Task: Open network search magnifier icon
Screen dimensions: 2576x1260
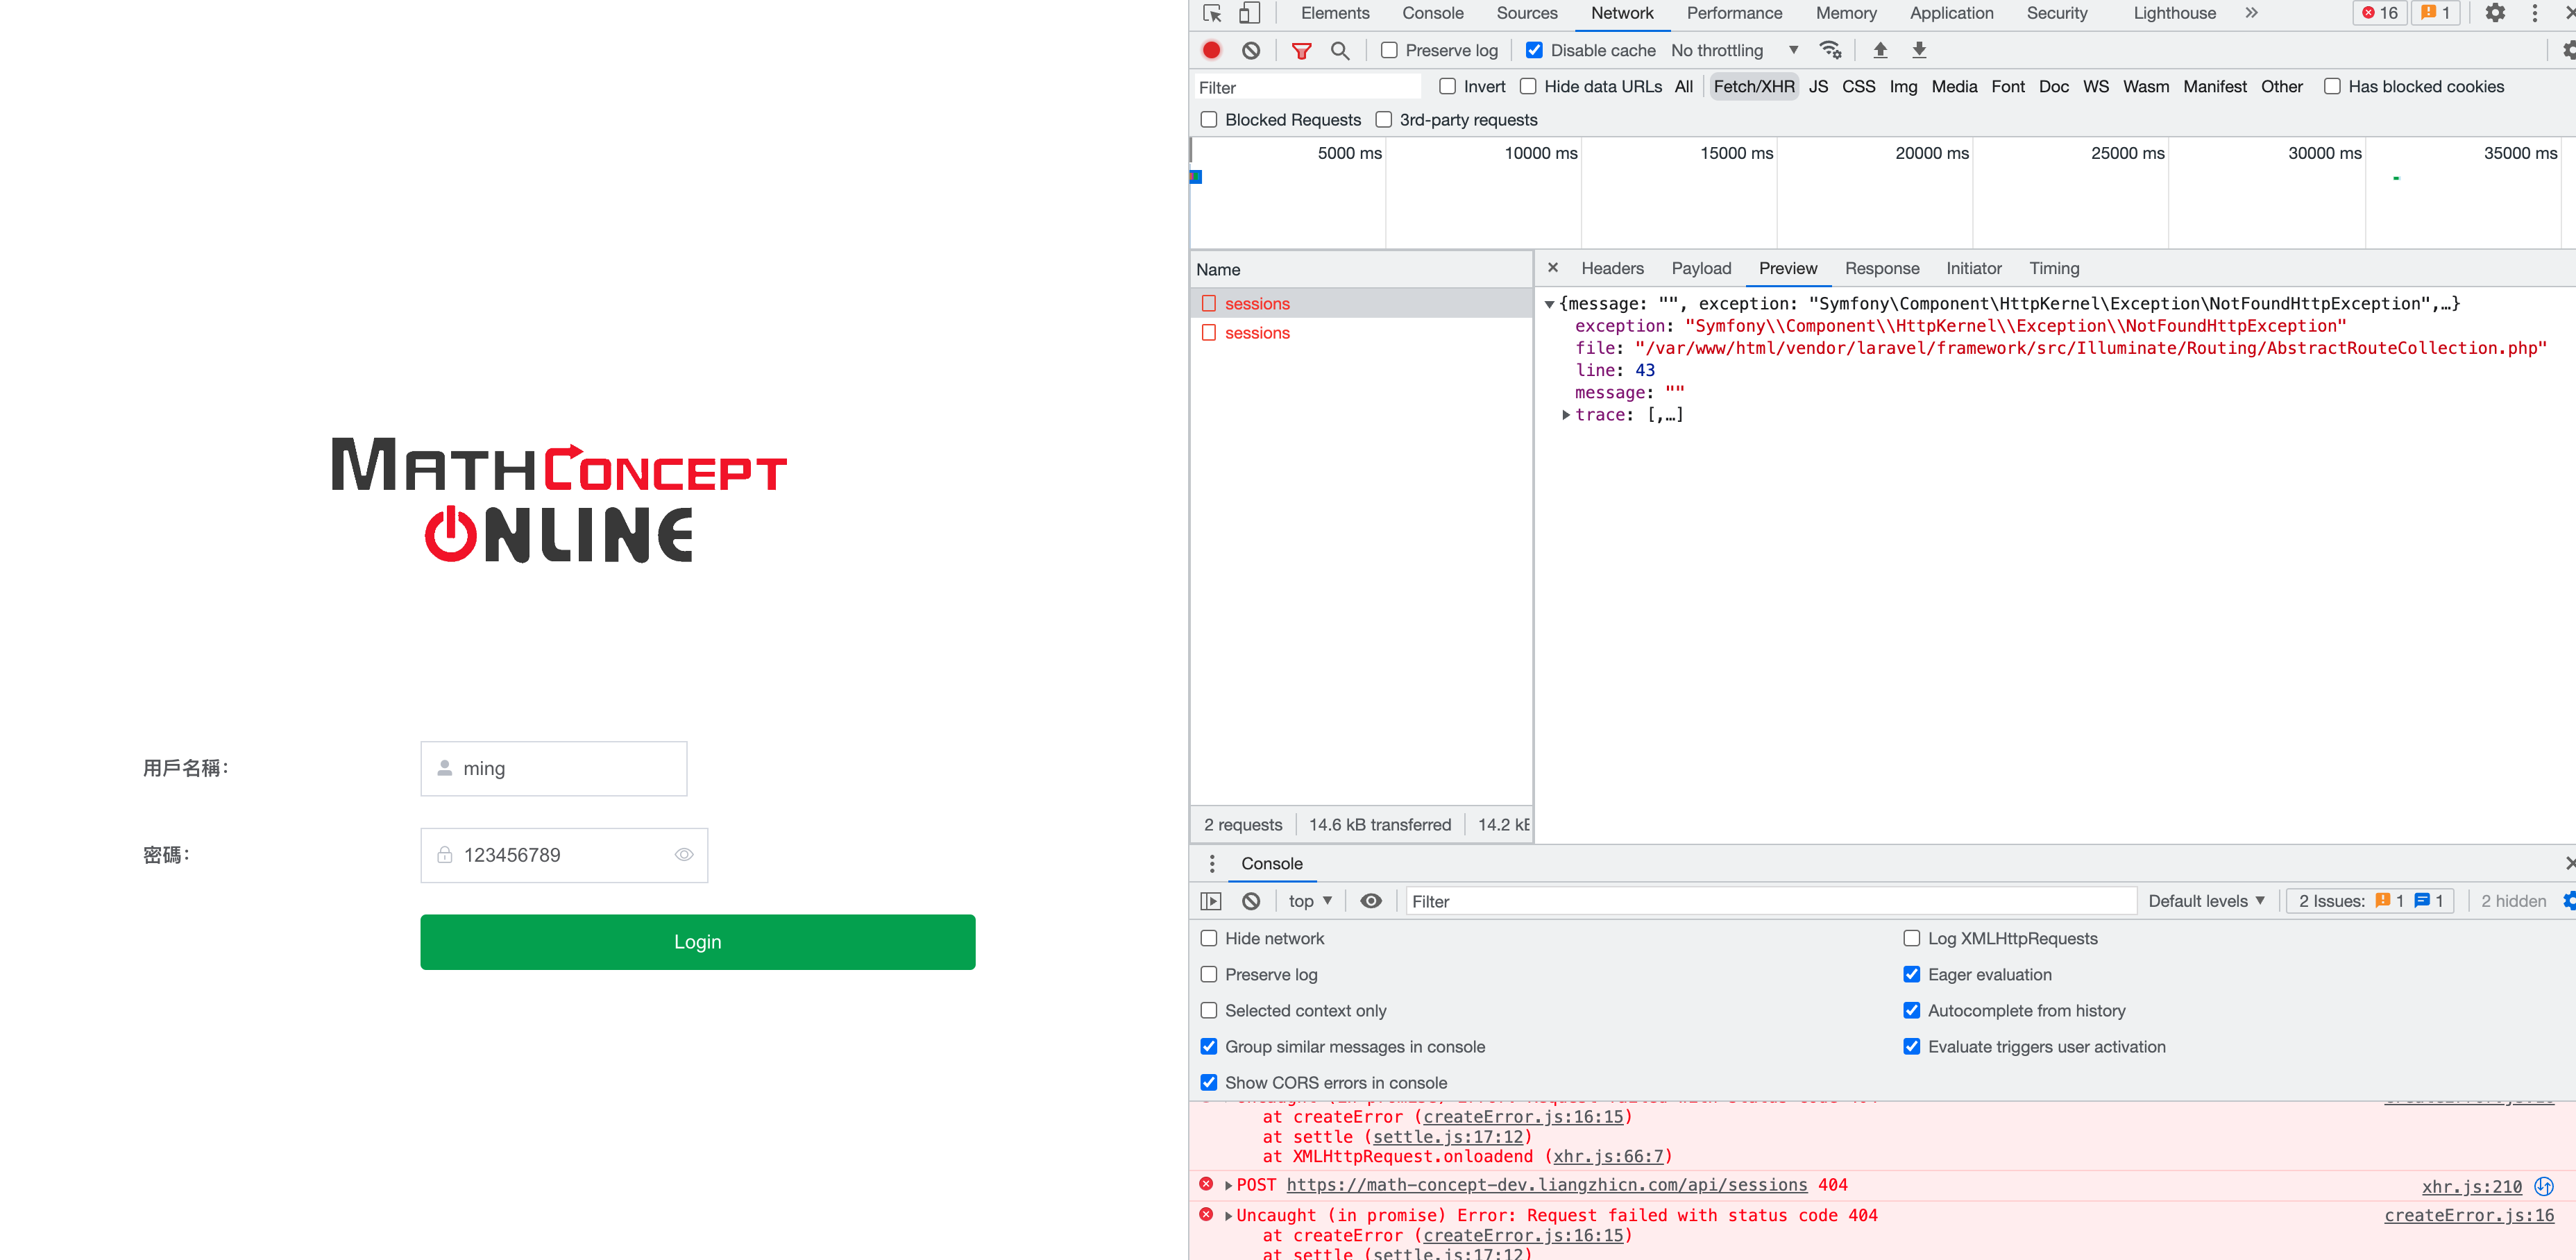Action: click(x=1340, y=50)
